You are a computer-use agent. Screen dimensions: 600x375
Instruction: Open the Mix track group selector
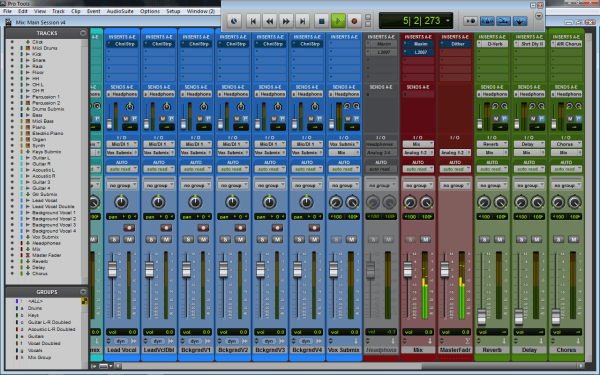click(x=418, y=185)
